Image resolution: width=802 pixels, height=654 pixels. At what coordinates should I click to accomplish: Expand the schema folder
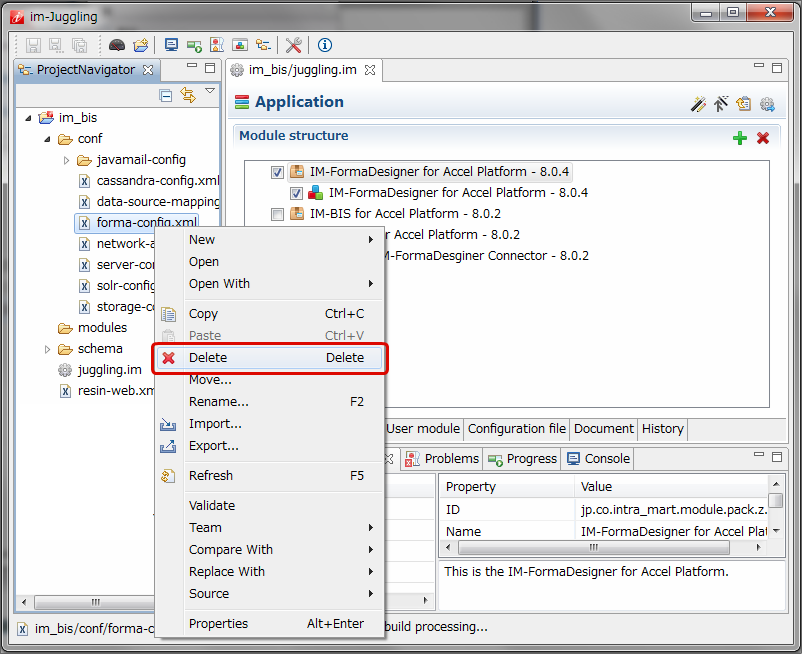(47, 350)
